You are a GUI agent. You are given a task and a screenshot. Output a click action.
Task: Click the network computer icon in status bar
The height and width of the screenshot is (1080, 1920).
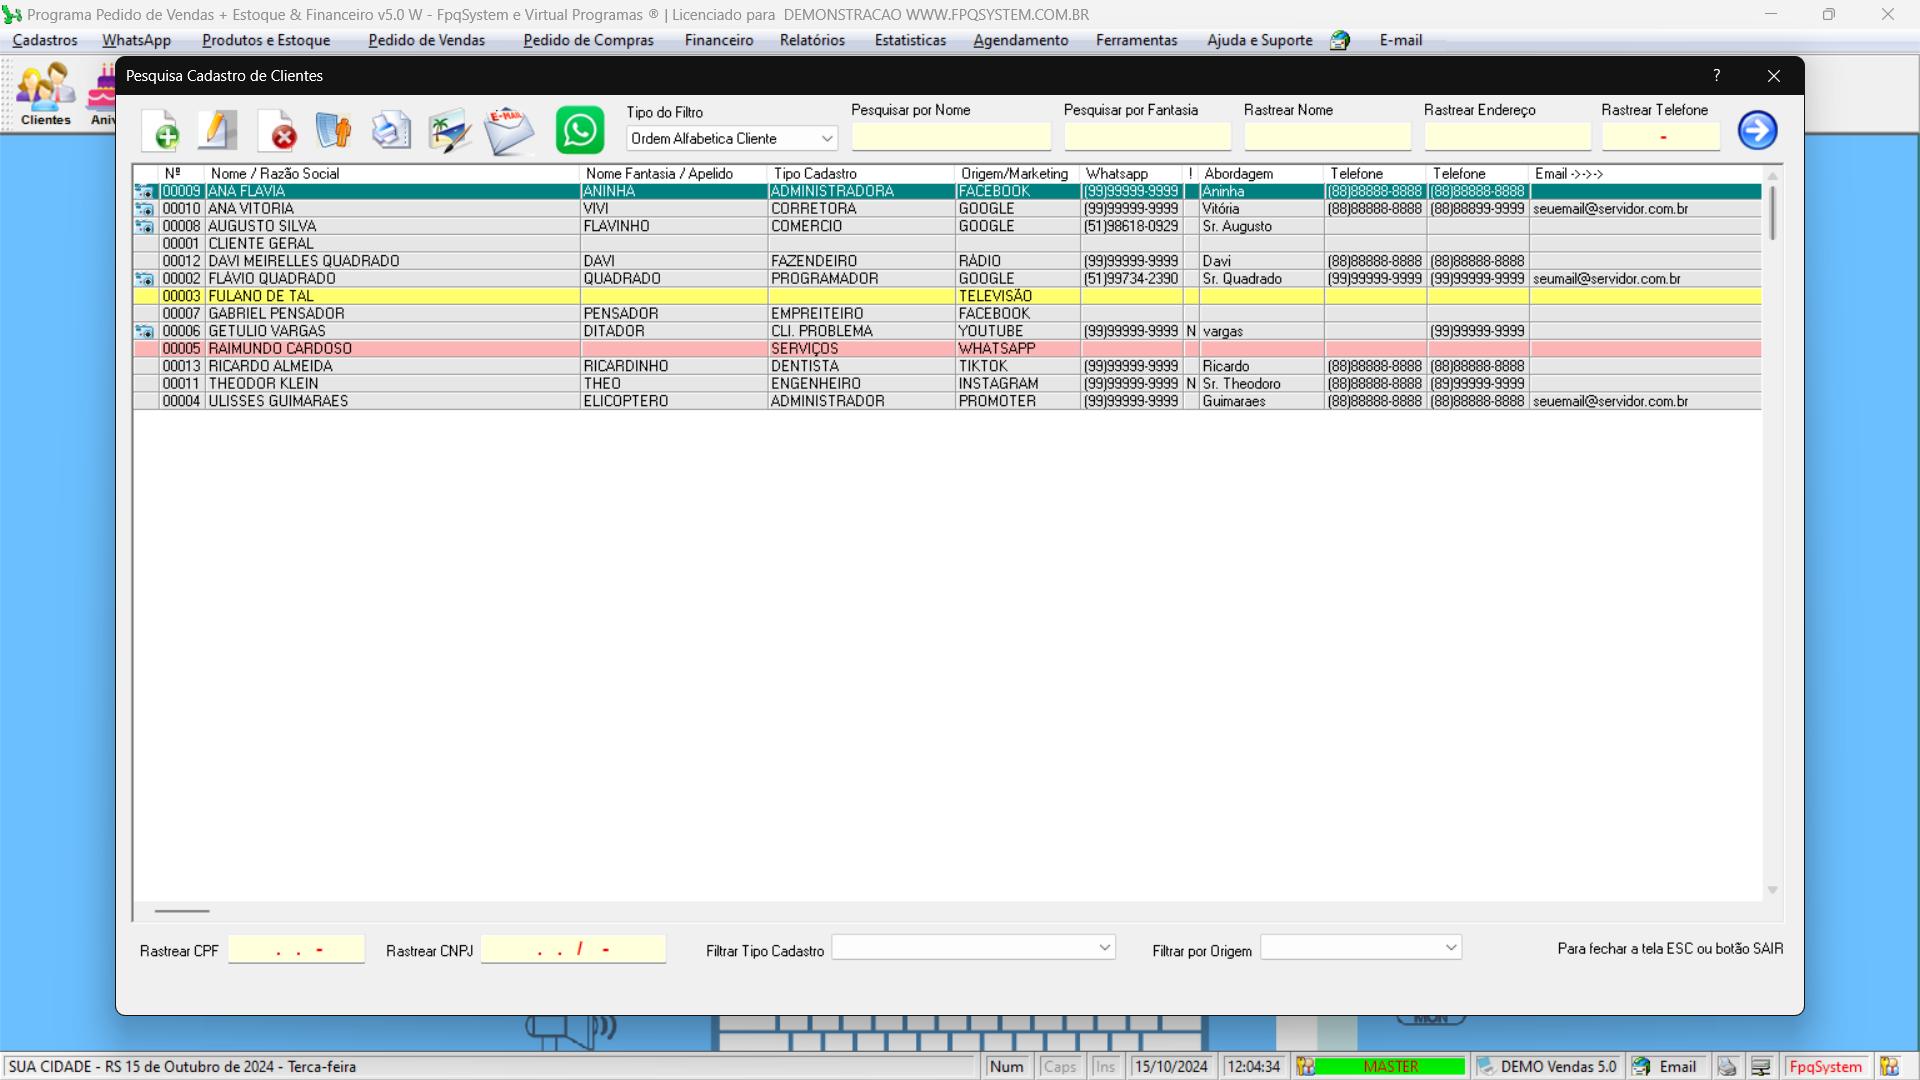click(x=1761, y=1067)
